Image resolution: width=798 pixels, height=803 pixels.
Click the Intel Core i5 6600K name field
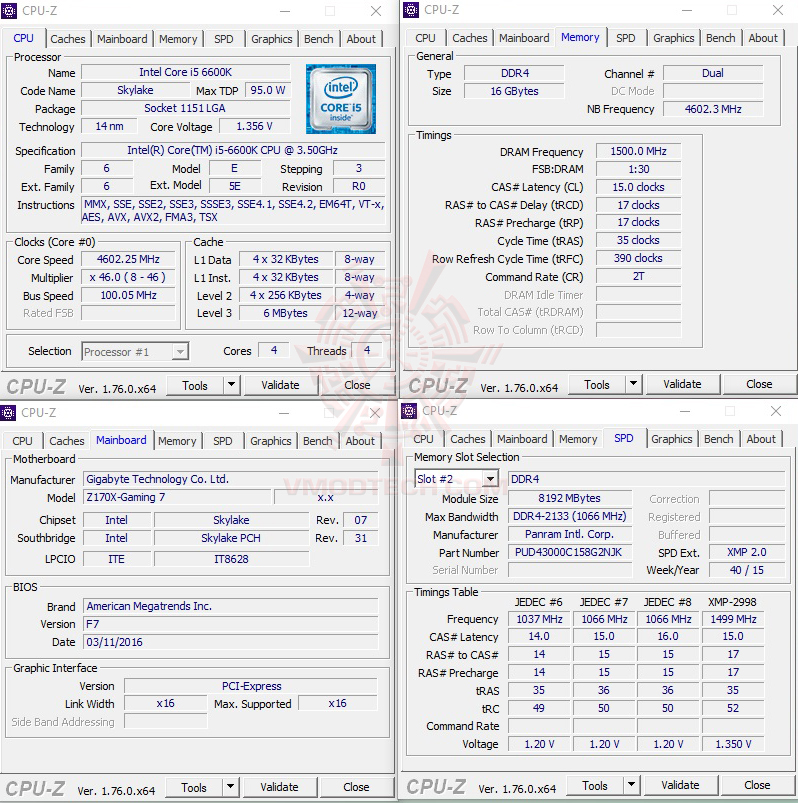pyautogui.click(x=185, y=72)
